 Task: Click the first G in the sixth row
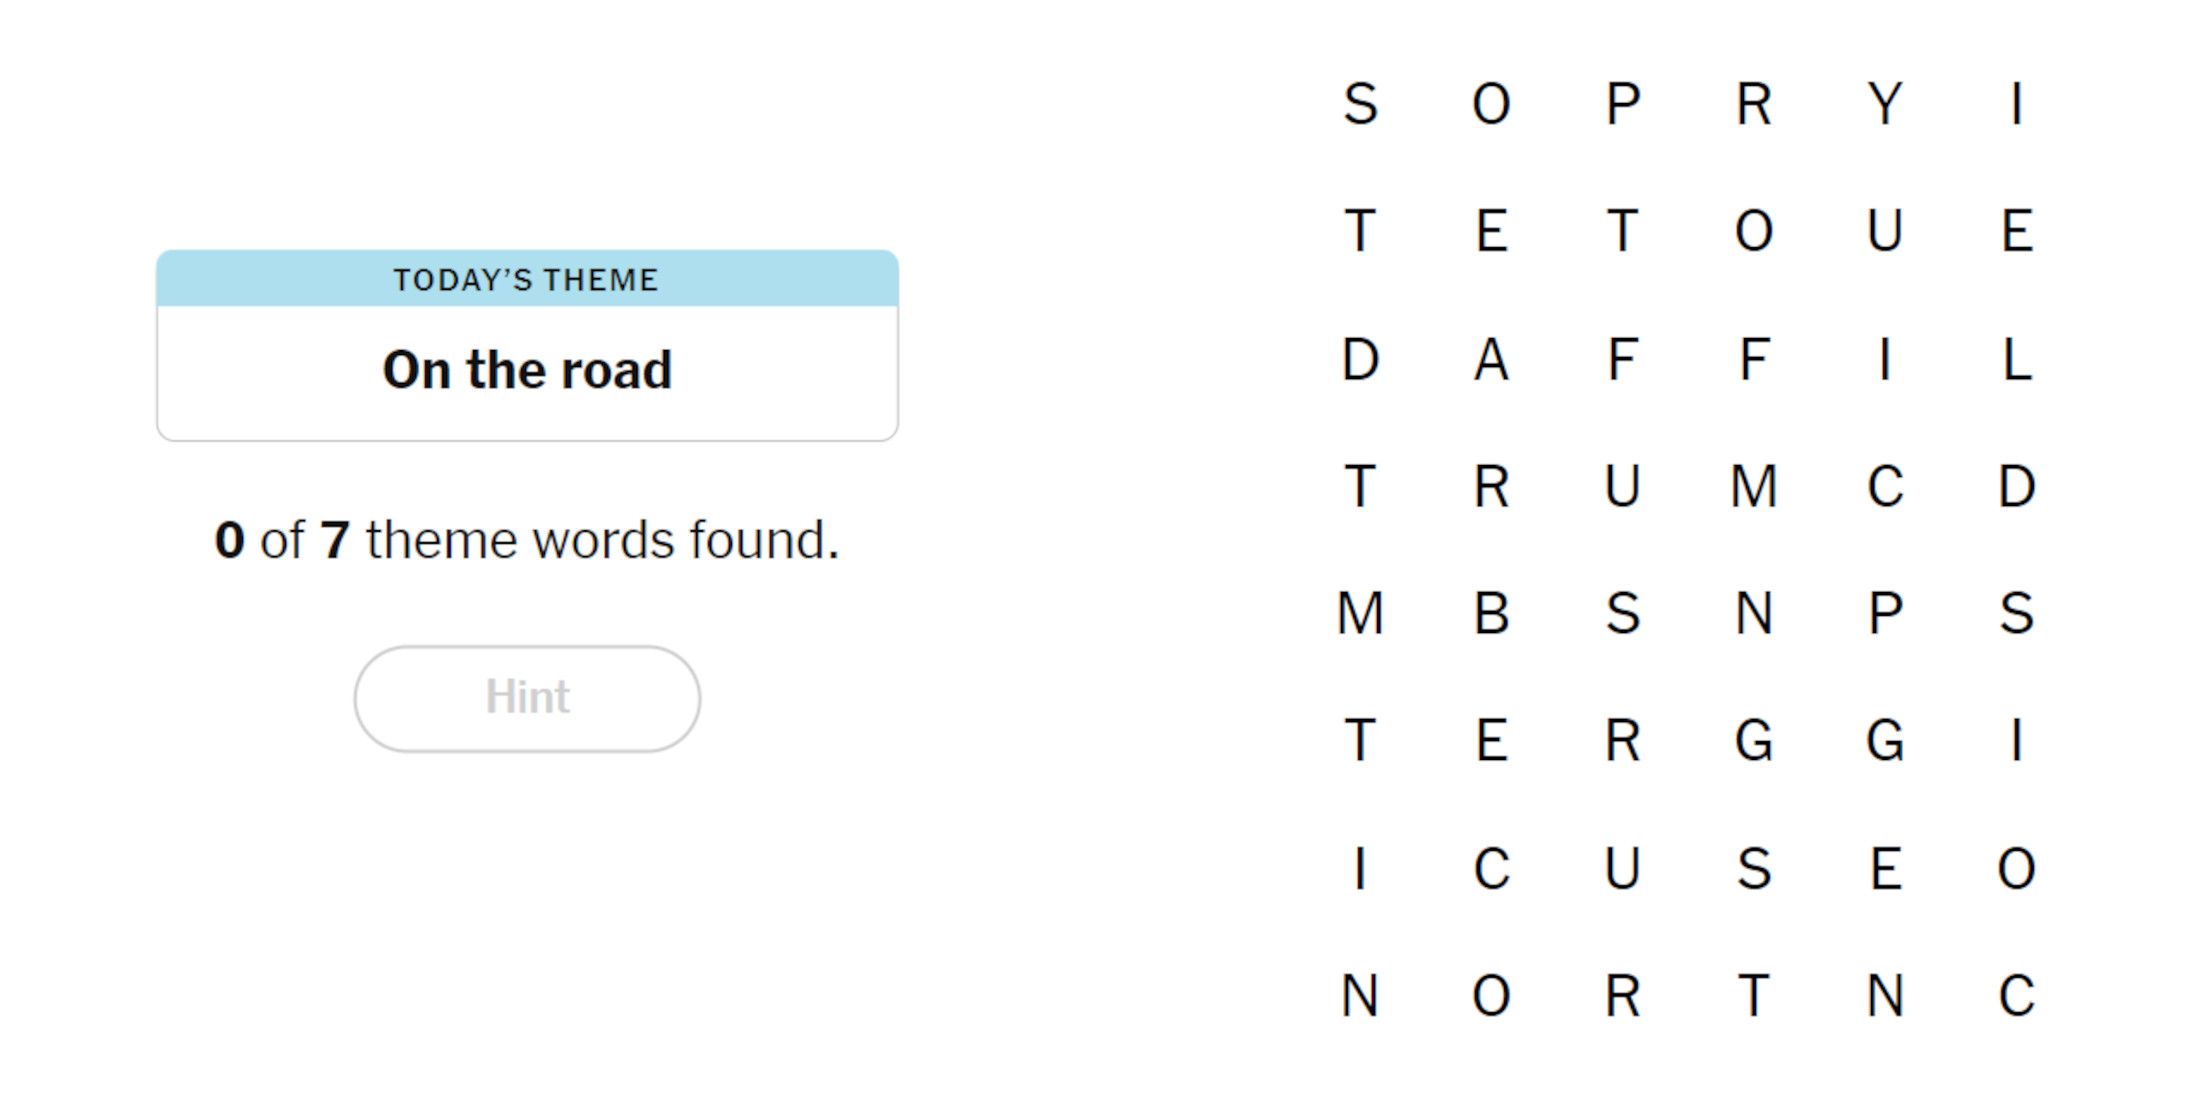click(1756, 740)
